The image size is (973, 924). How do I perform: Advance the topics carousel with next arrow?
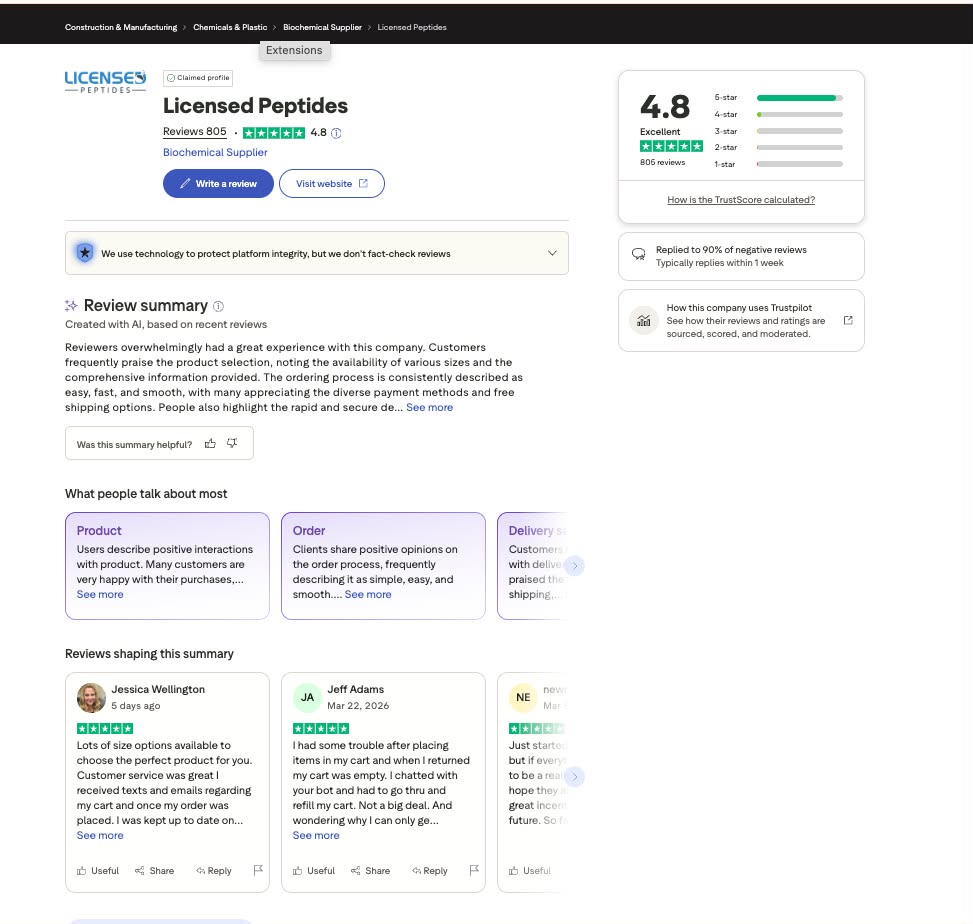coord(575,566)
